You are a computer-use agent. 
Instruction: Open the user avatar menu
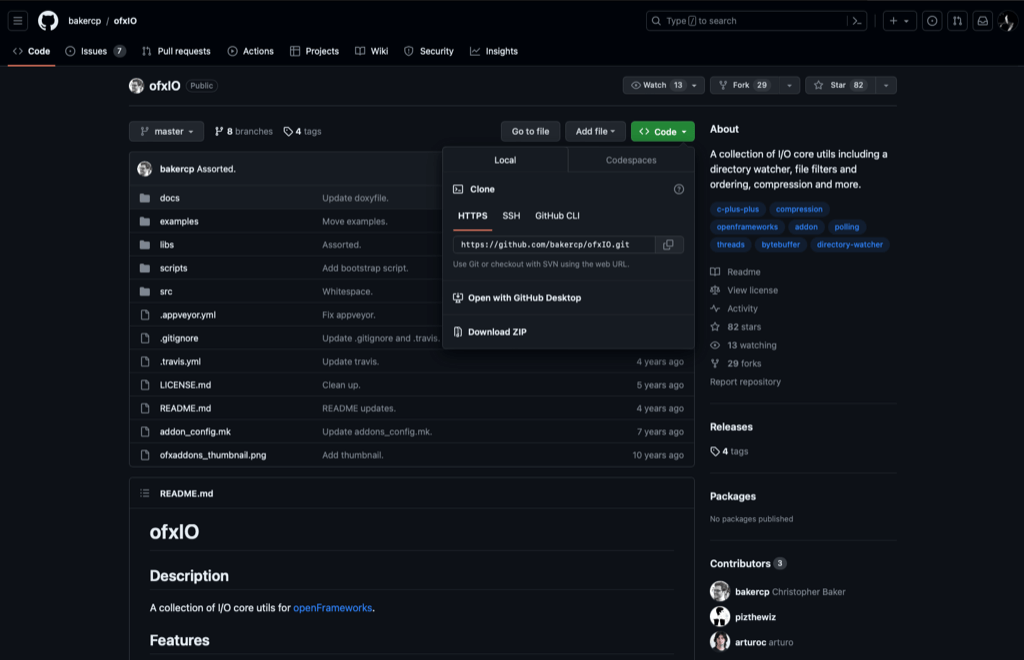pyautogui.click(x=1006, y=21)
